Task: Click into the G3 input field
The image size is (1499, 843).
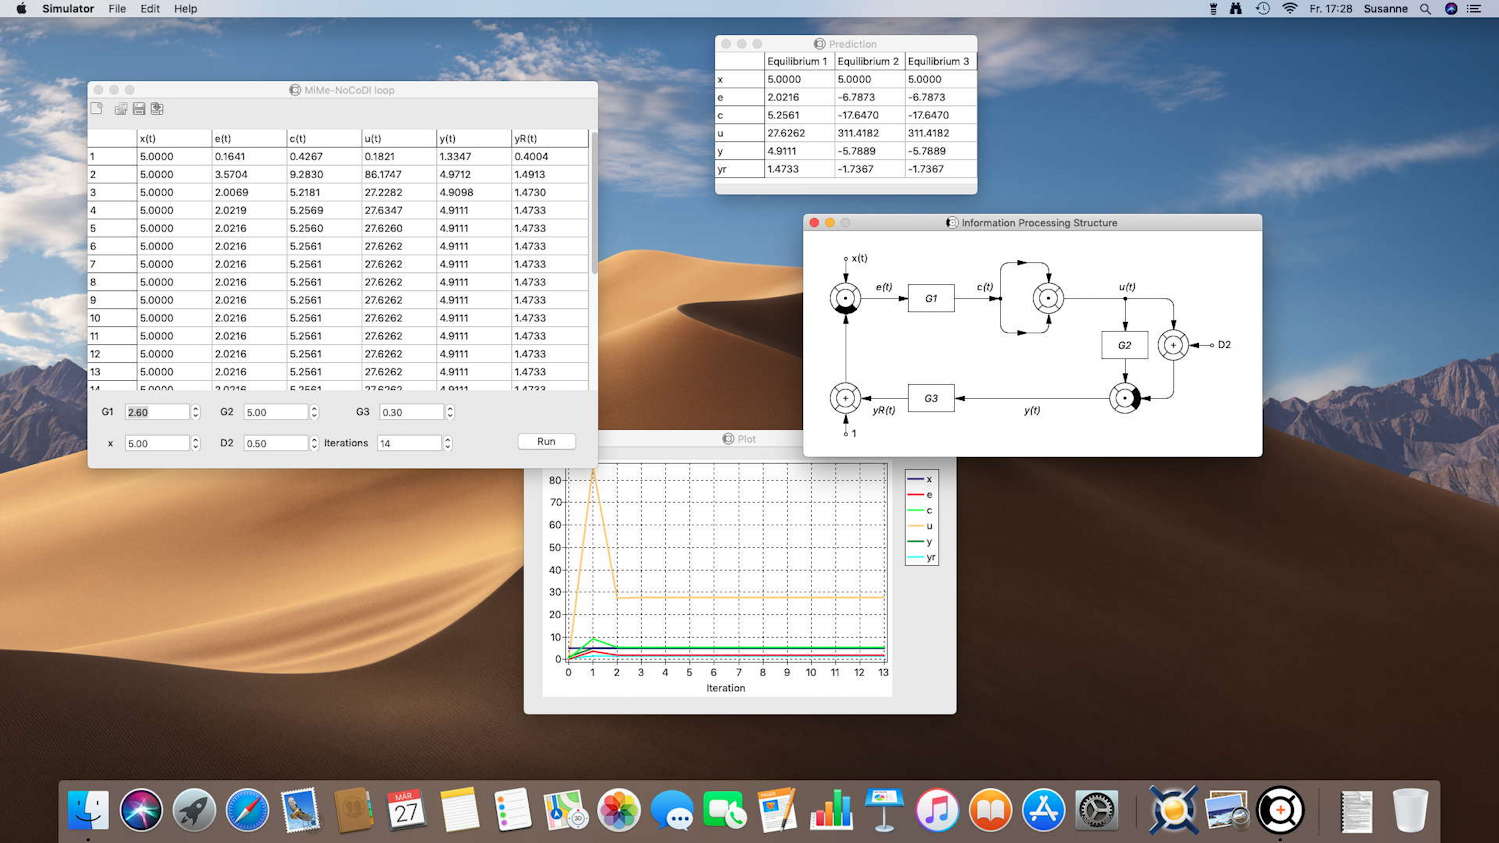Action: (411, 412)
